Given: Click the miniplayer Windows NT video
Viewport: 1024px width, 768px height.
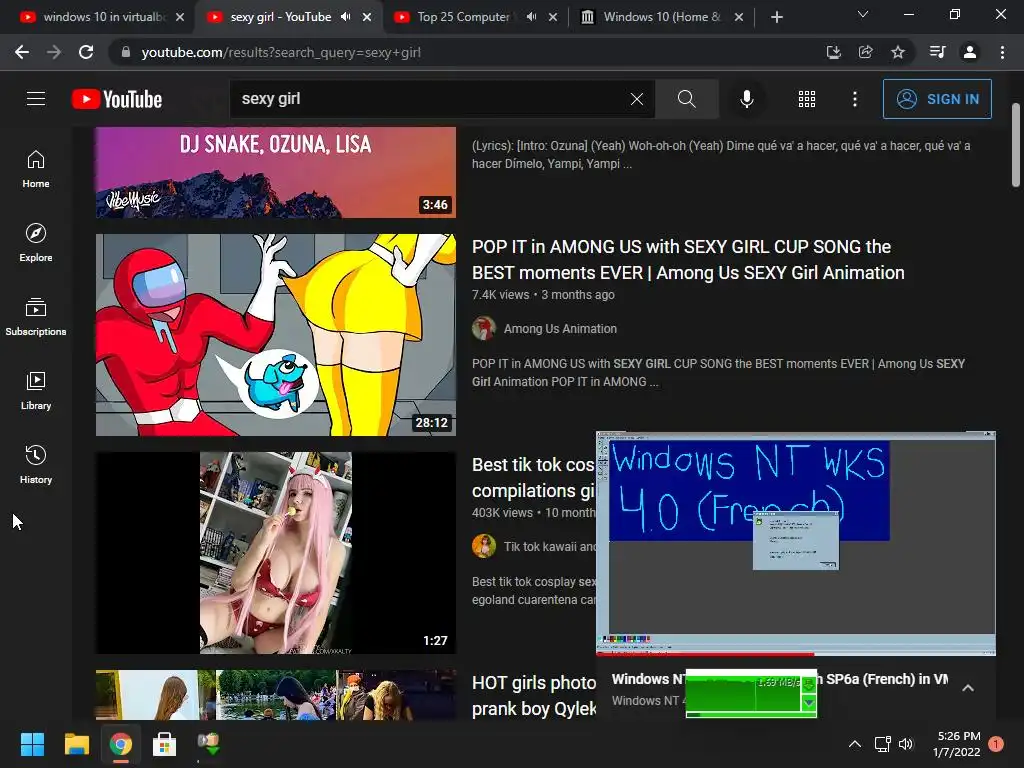Looking at the screenshot, I should 795,542.
